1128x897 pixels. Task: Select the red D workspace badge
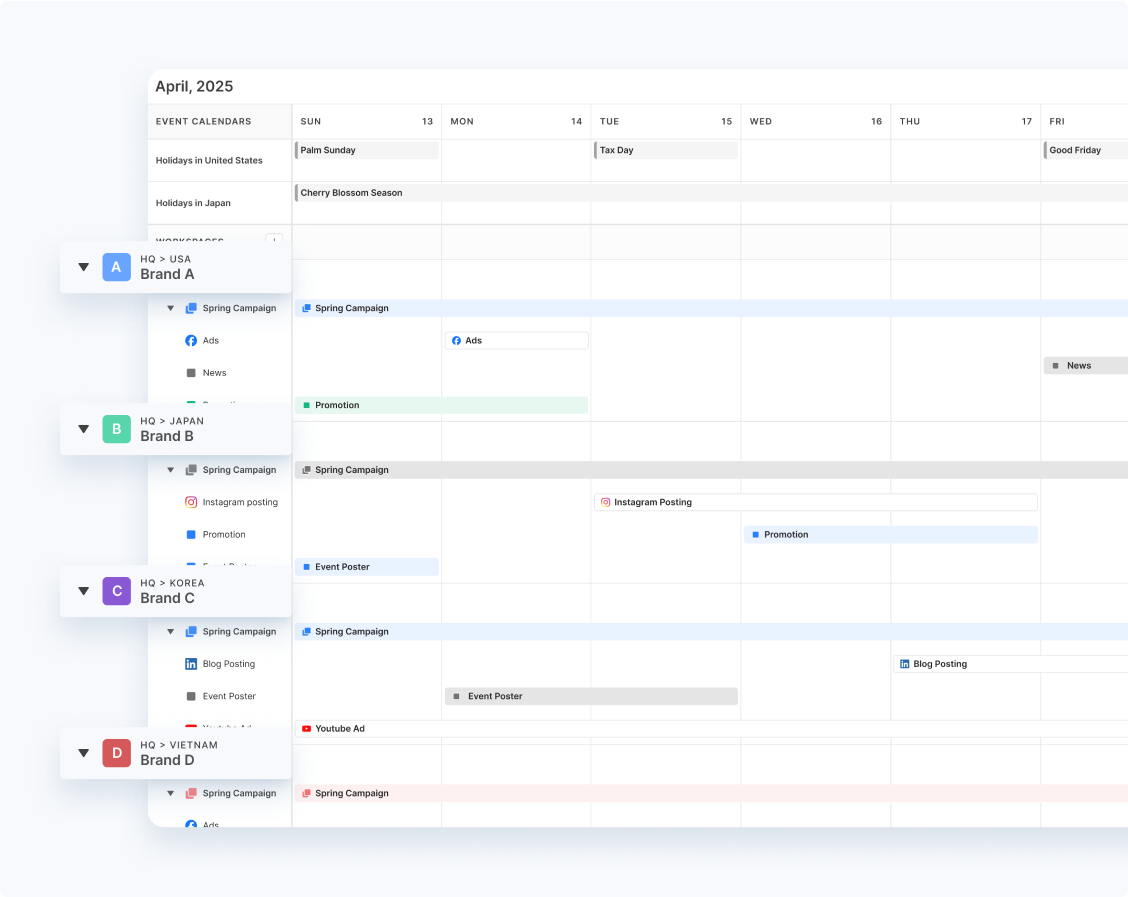116,753
